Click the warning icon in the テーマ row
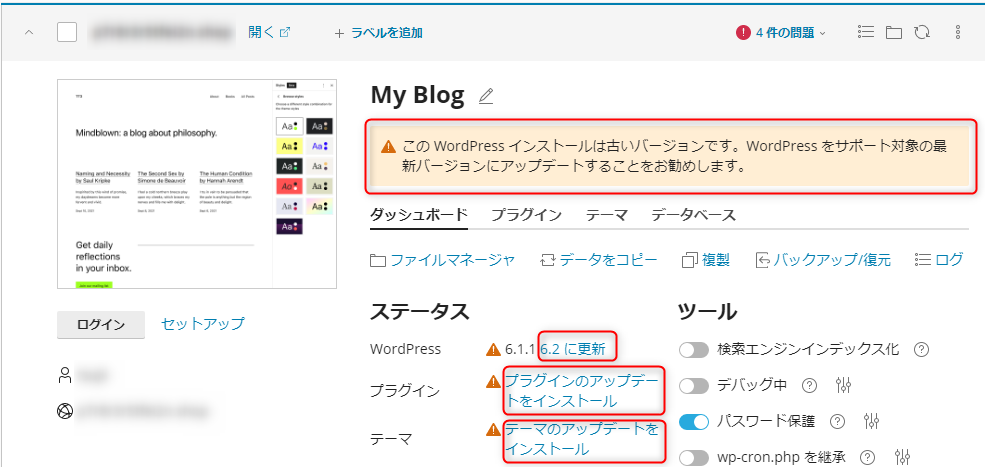985x467 pixels. [493, 430]
